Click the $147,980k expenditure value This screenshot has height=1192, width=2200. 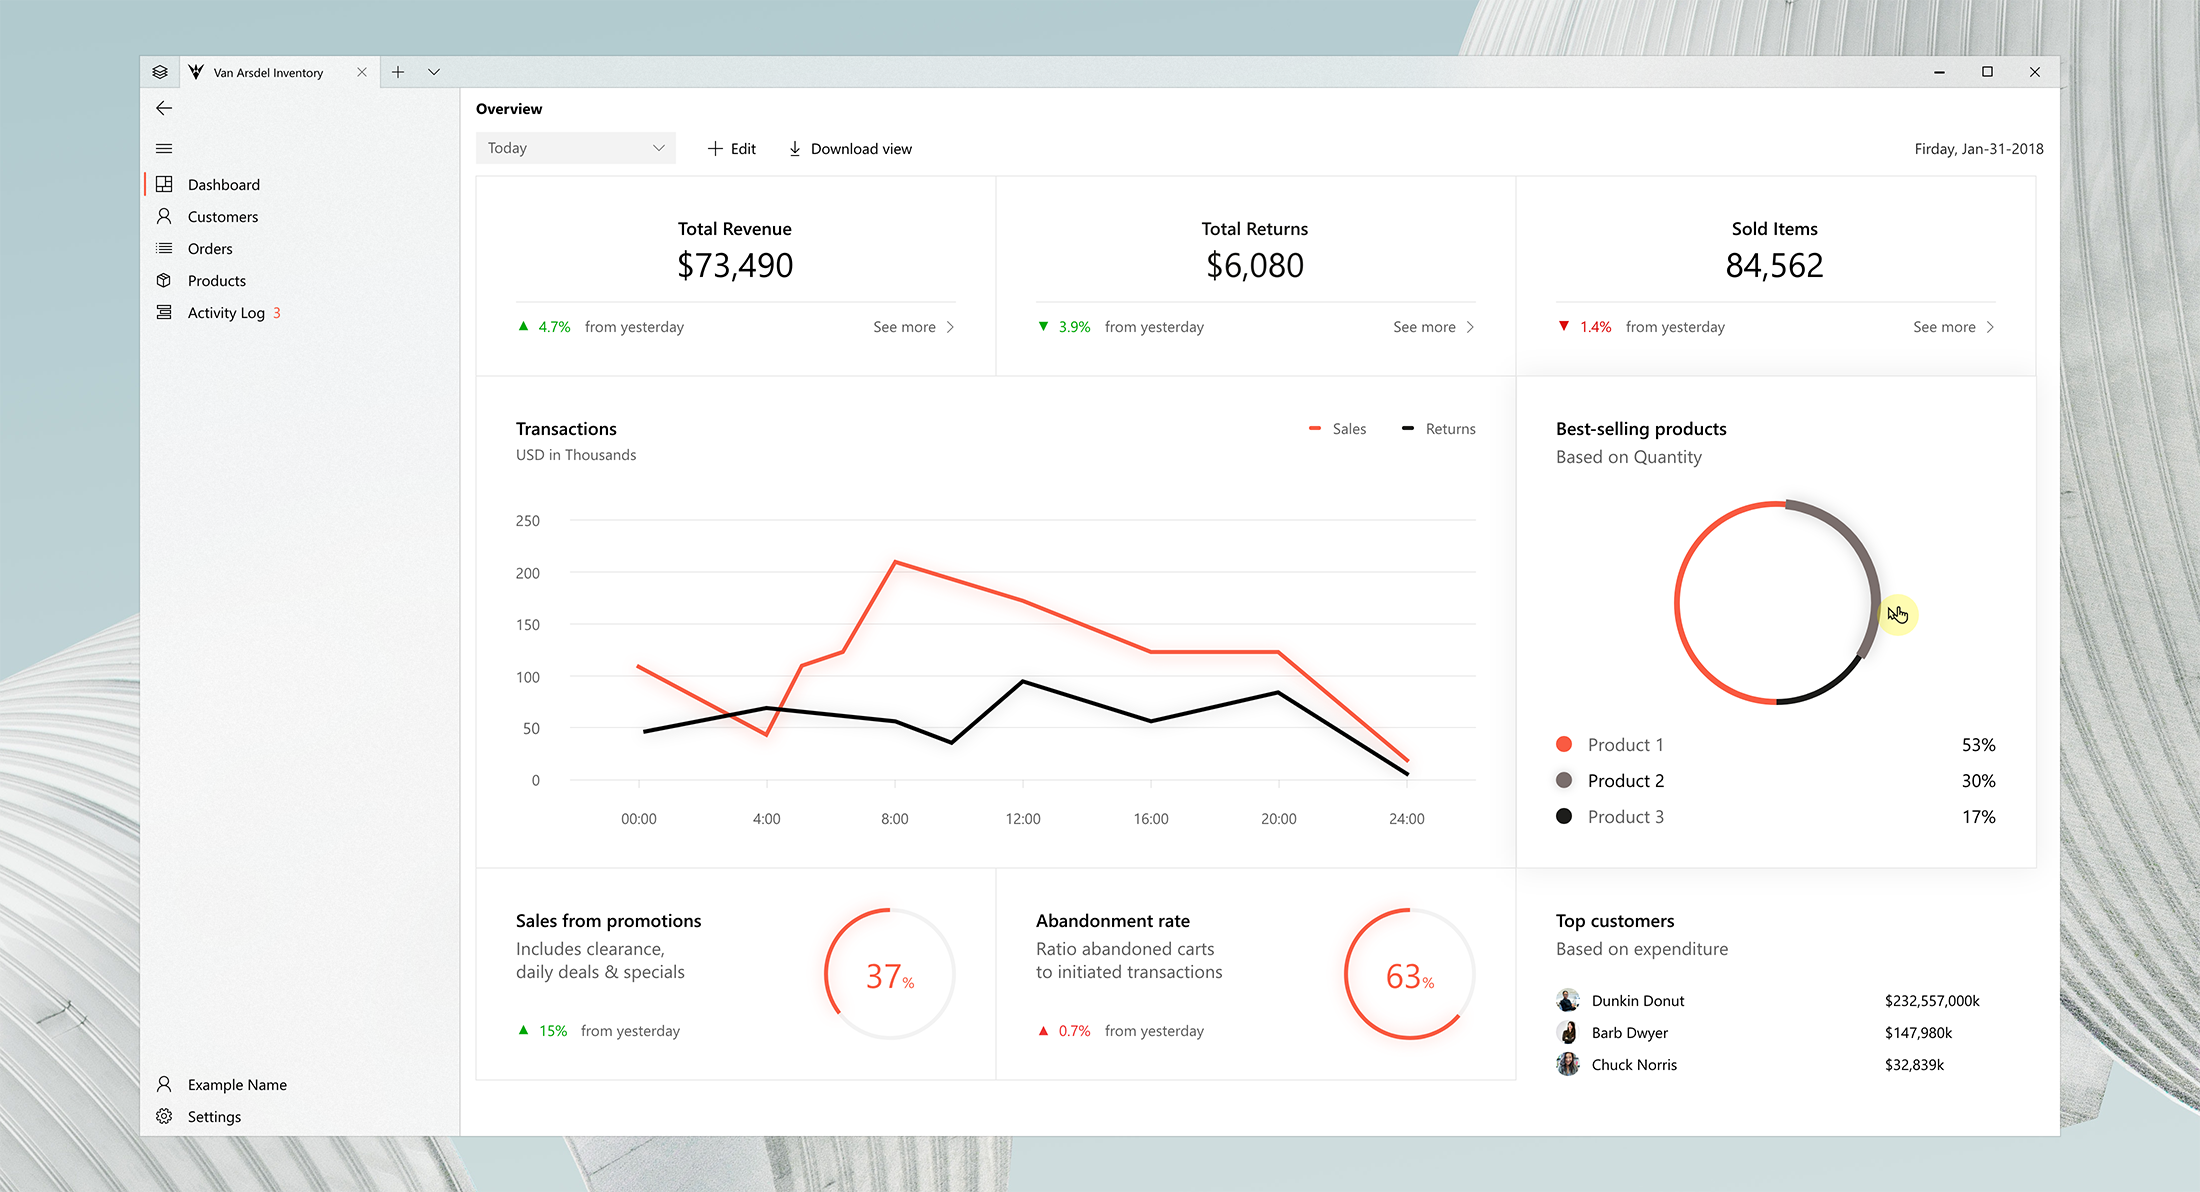coord(1918,1032)
